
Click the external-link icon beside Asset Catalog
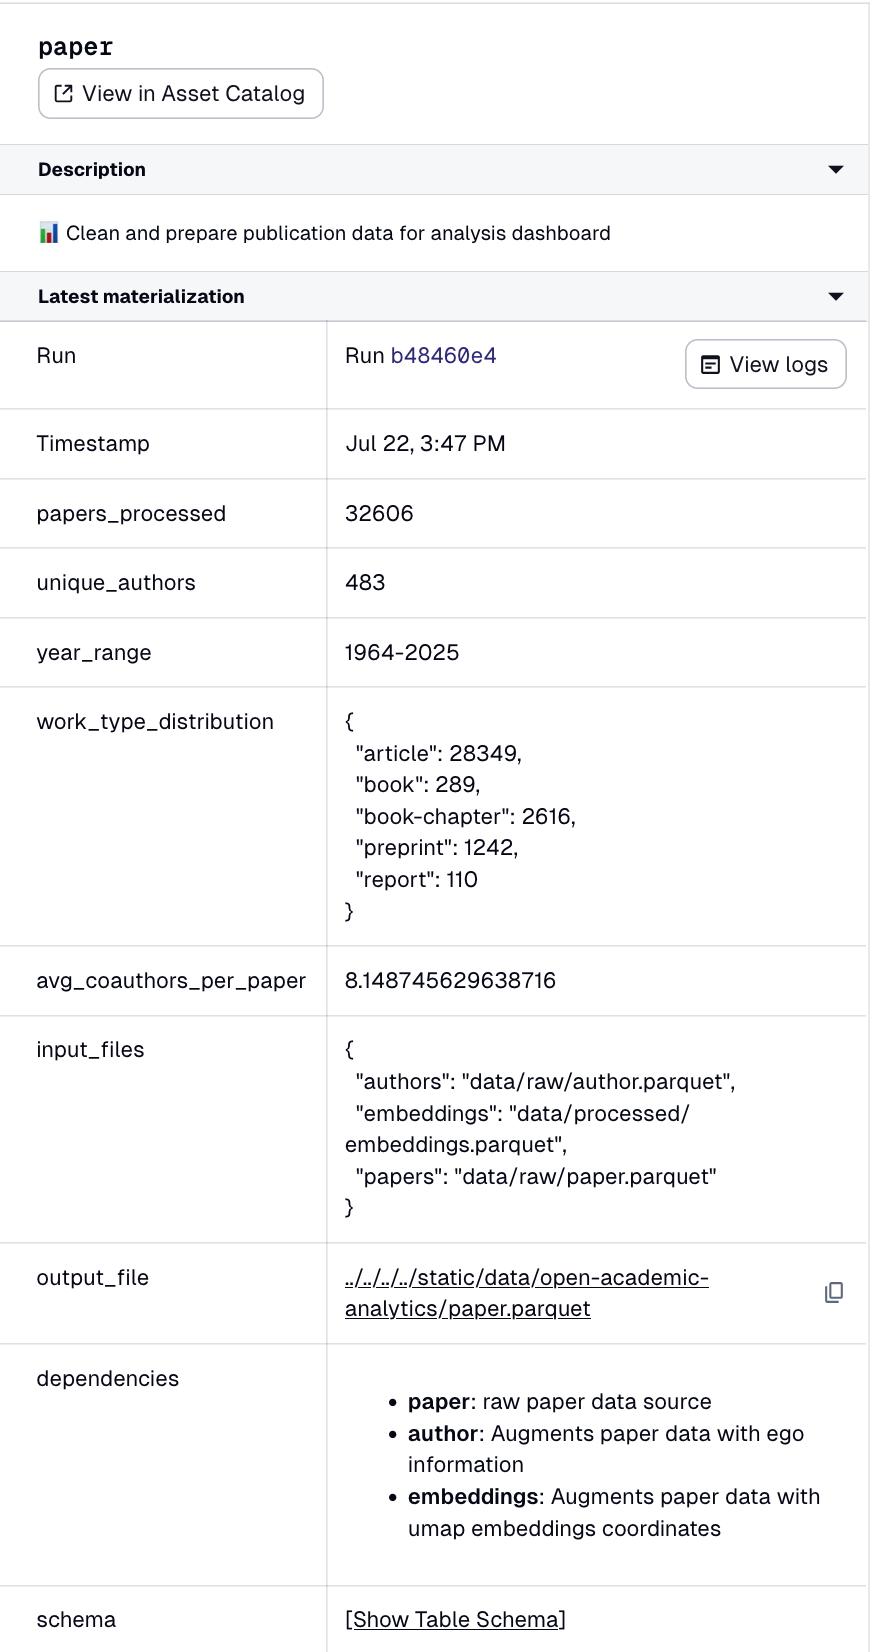[x=64, y=94]
